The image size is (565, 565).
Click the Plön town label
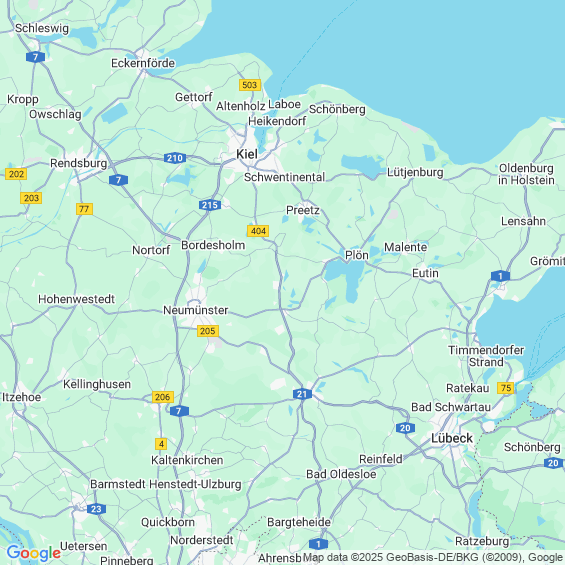point(357,255)
